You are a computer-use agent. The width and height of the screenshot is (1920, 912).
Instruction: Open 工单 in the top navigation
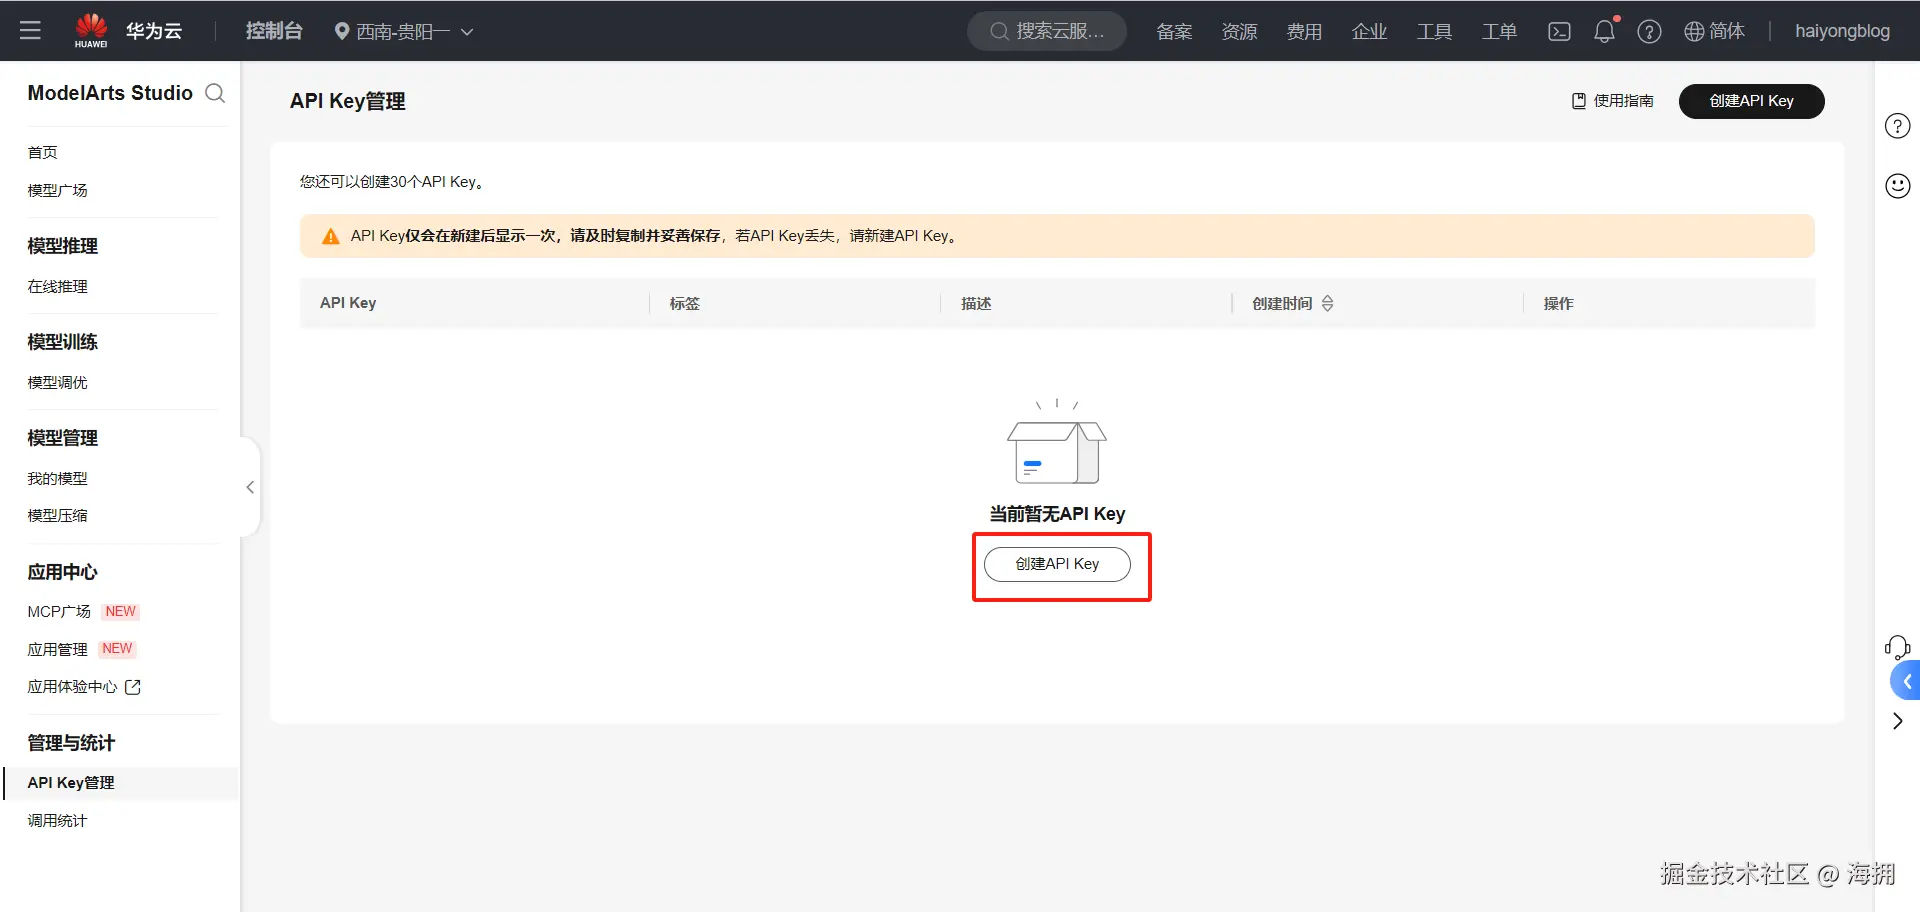[x=1499, y=32]
